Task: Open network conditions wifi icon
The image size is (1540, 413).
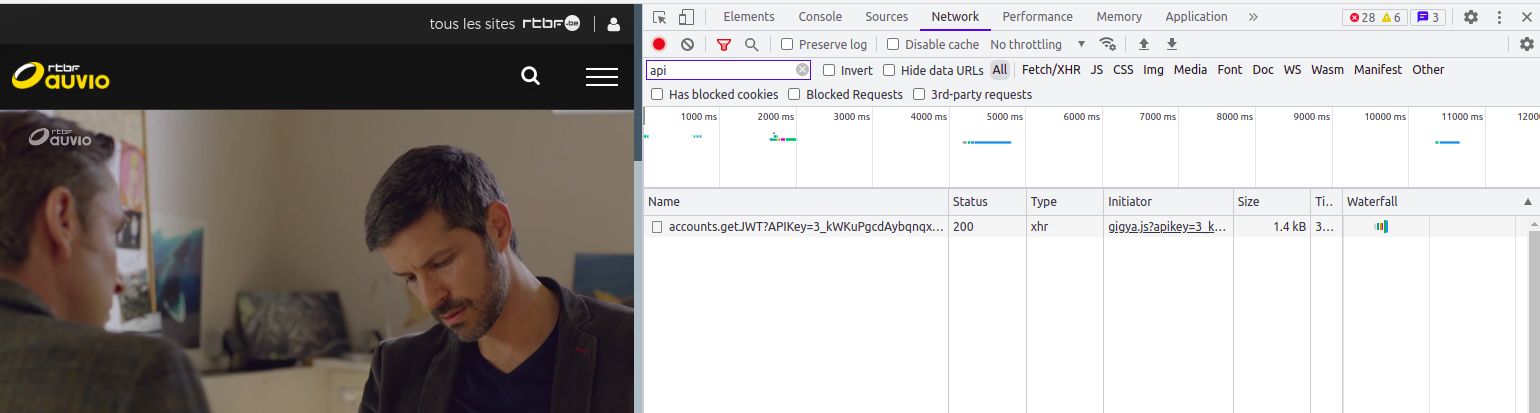Action: click(x=1107, y=44)
